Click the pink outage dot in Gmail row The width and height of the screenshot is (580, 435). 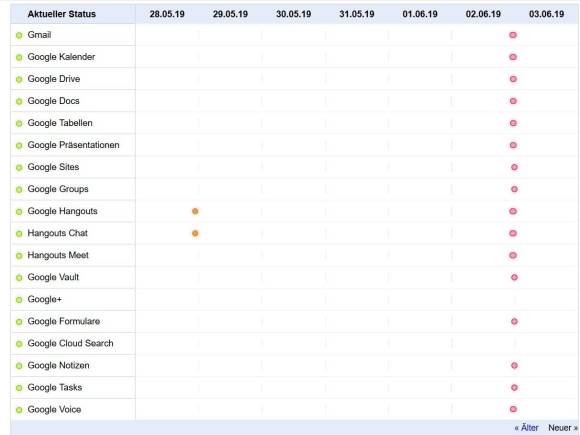pos(513,35)
